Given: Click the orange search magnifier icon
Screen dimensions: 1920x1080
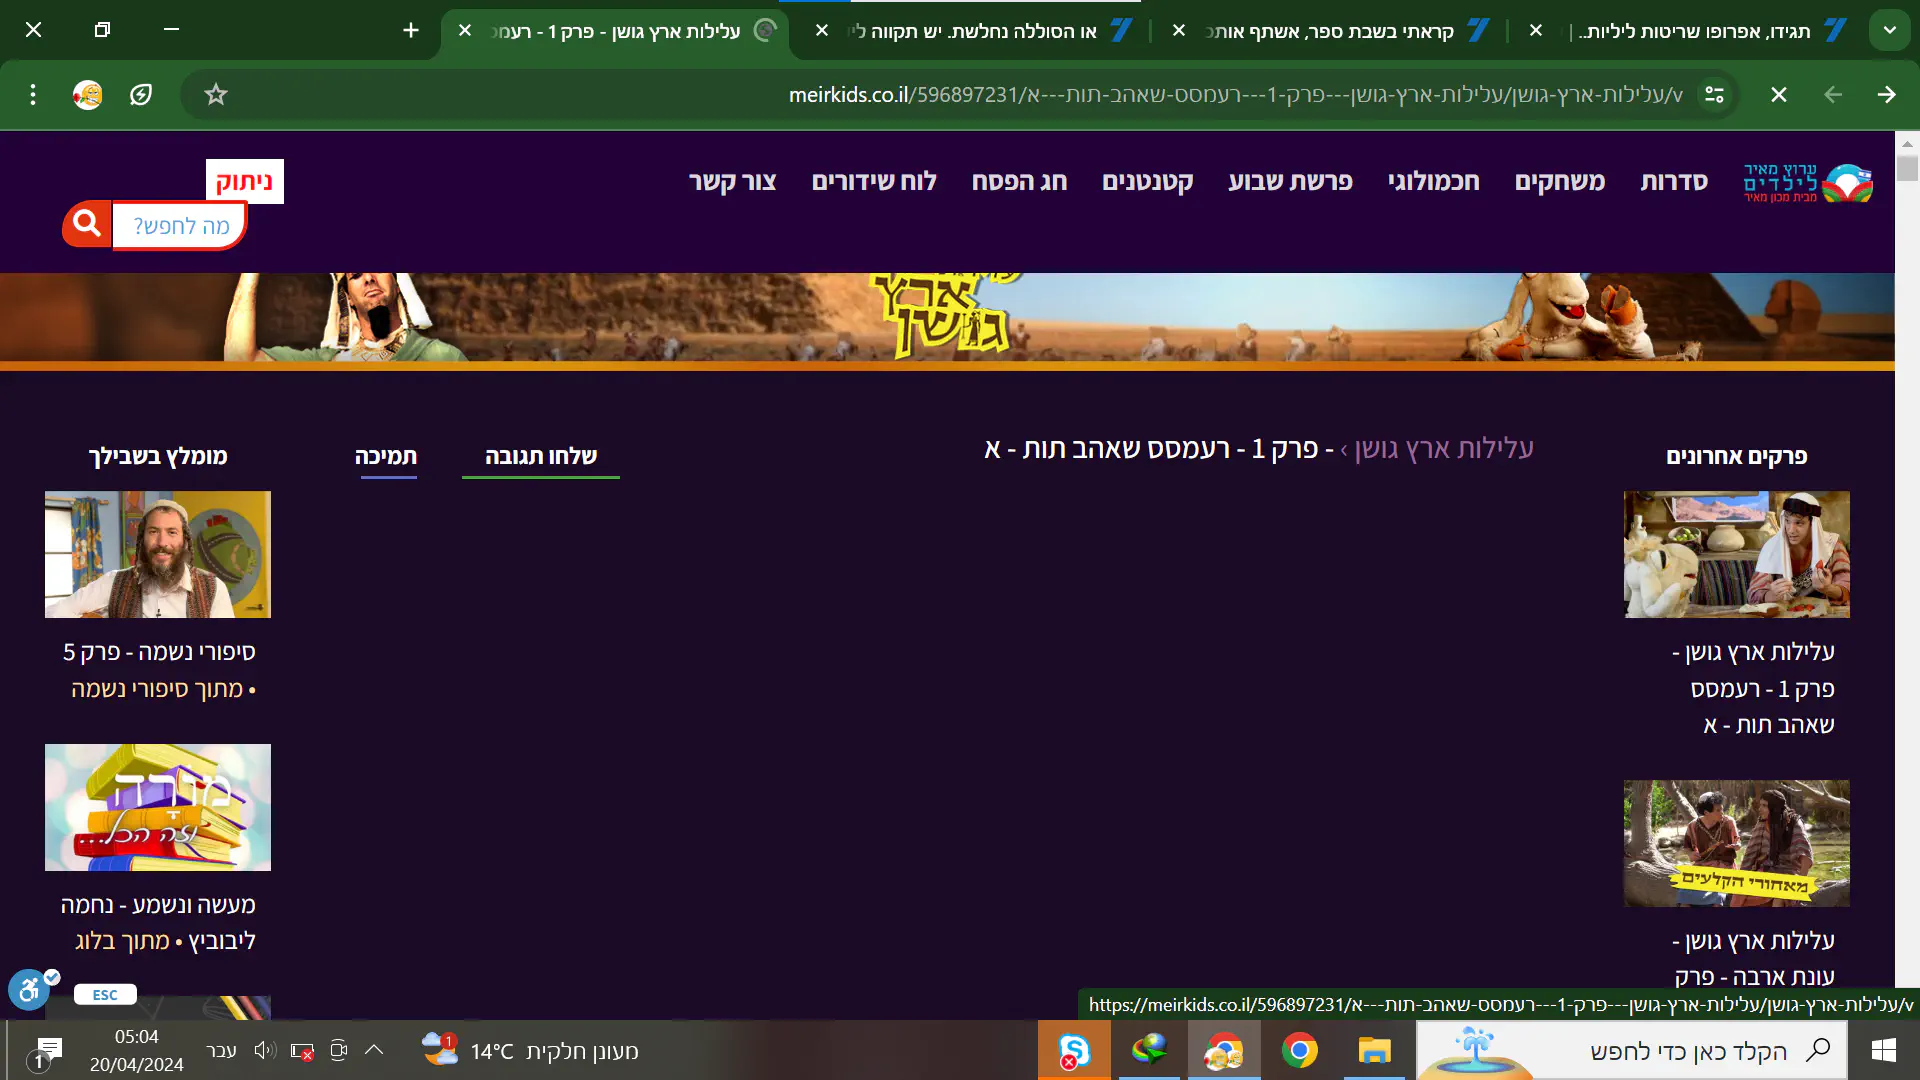Looking at the screenshot, I should [x=87, y=224].
